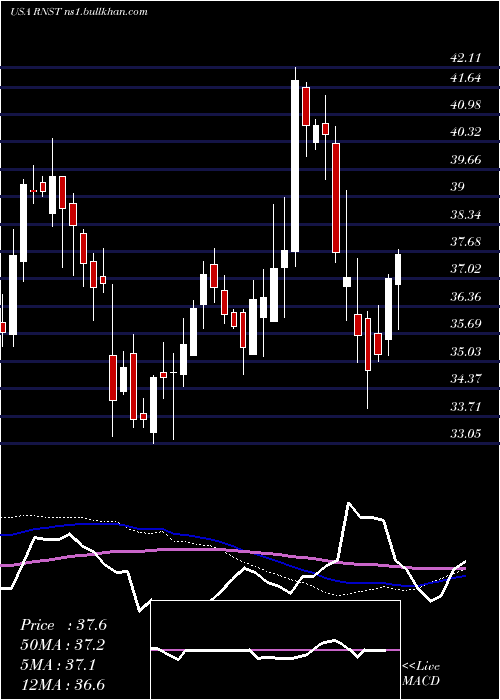Click the 38.34 price level label
This screenshot has height=700, width=500.
pyautogui.click(x=466, y=215)
